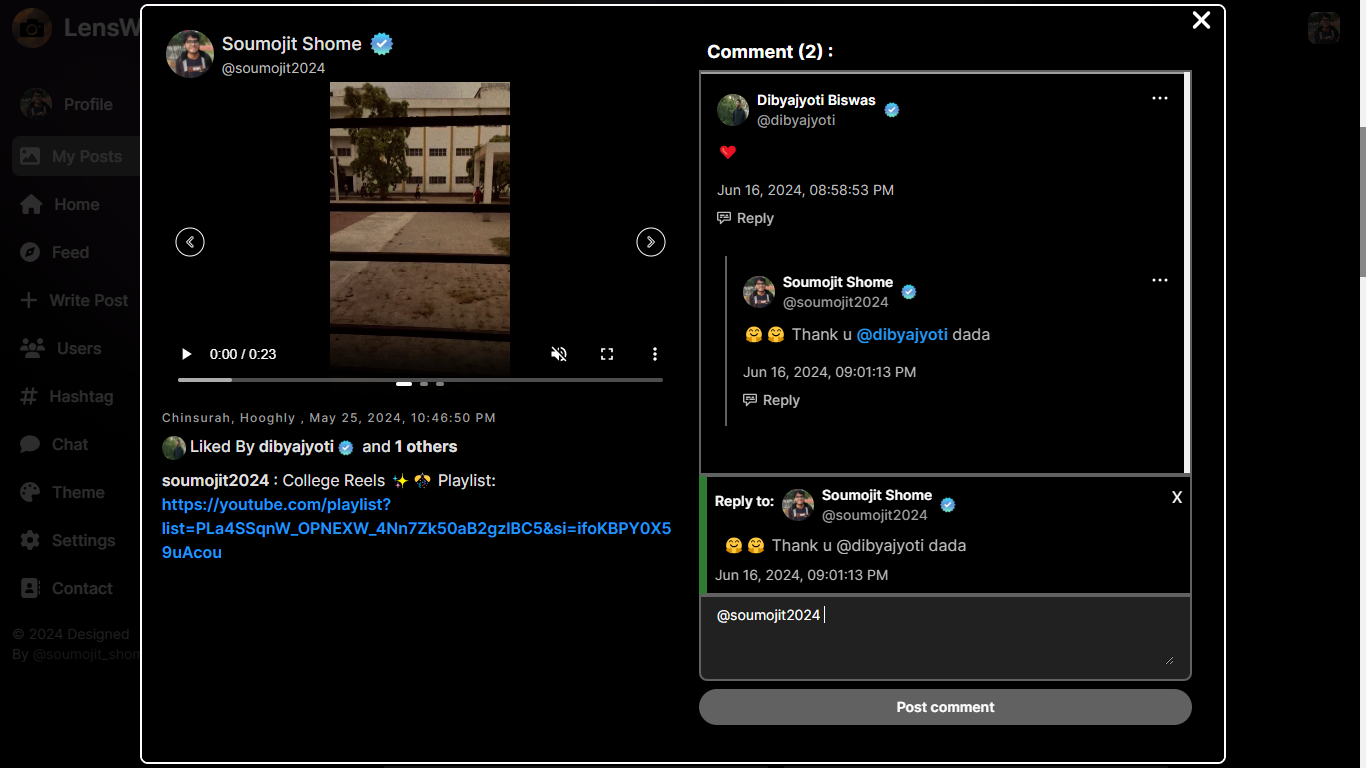This screenshot has height=768, width=1366.
Task: Seek on the video progress bar
Action: click(420, 380)
